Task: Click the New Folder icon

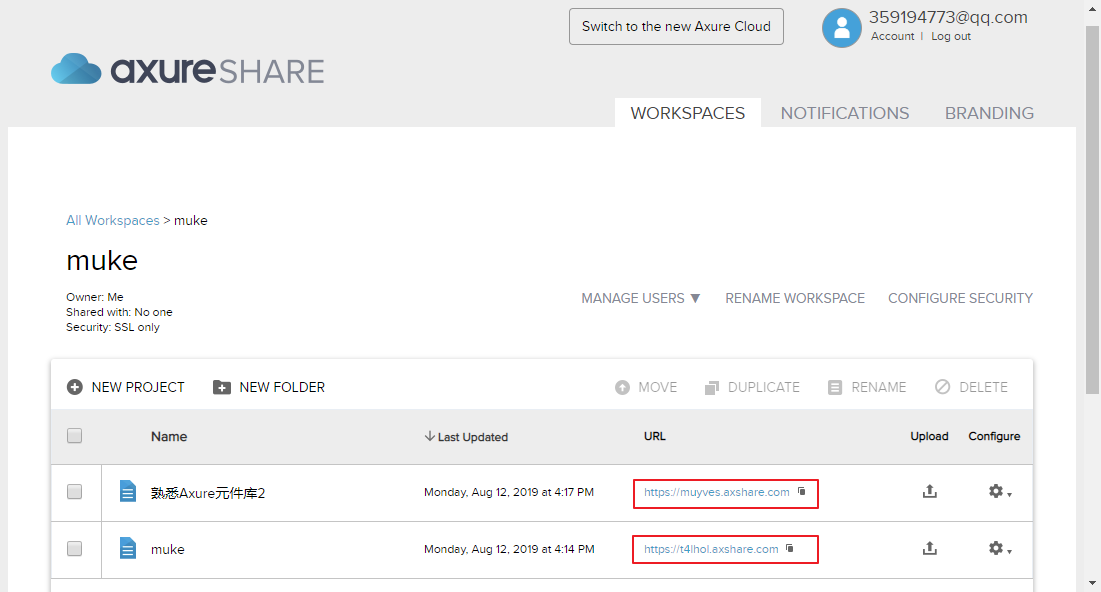Action: coord(222,387)
